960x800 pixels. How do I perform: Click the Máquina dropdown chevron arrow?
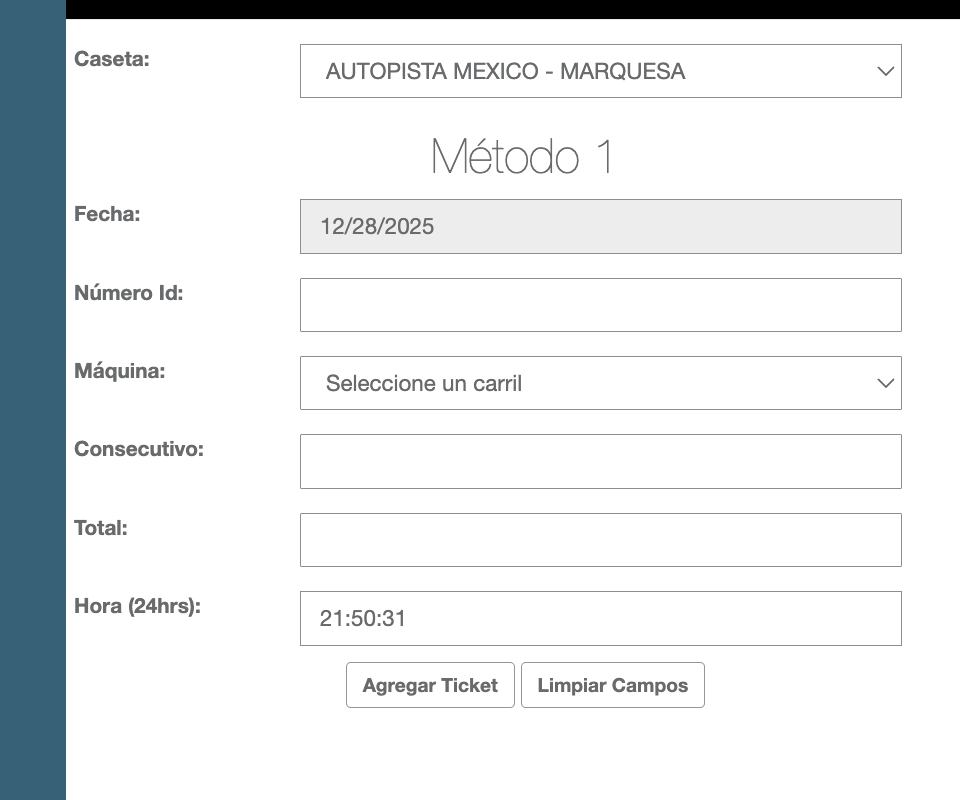point(884,383)
